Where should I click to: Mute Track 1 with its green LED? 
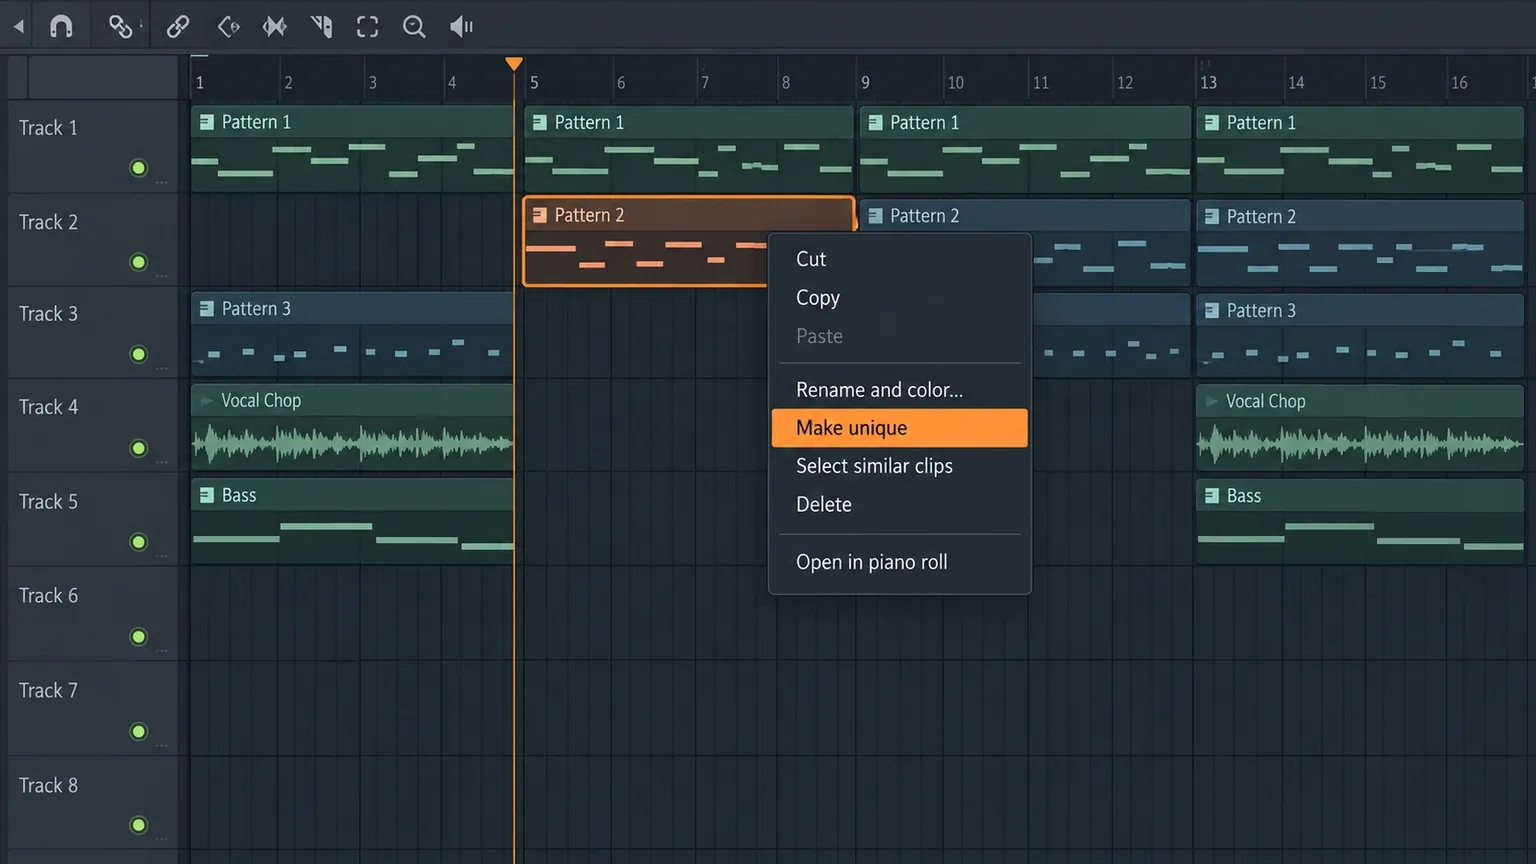[139, 168]
